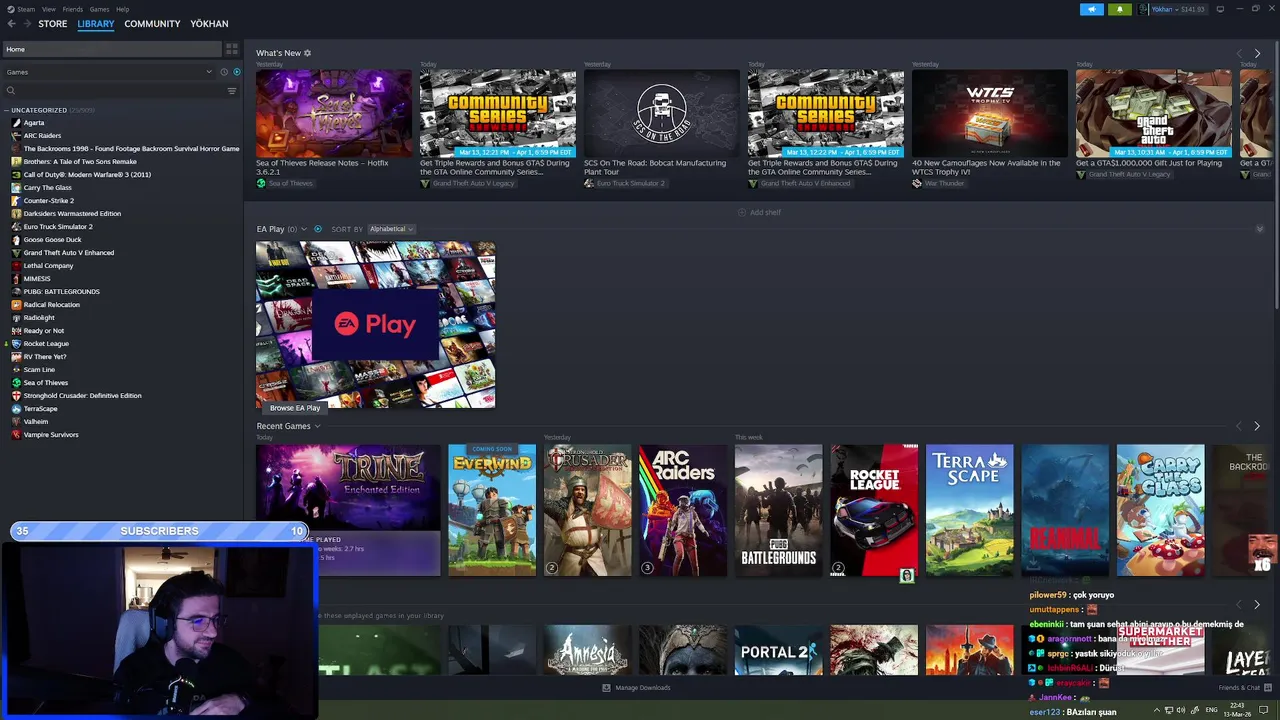
Task: Click ENG language indicator in taskbar
Action: (1212, 710)
